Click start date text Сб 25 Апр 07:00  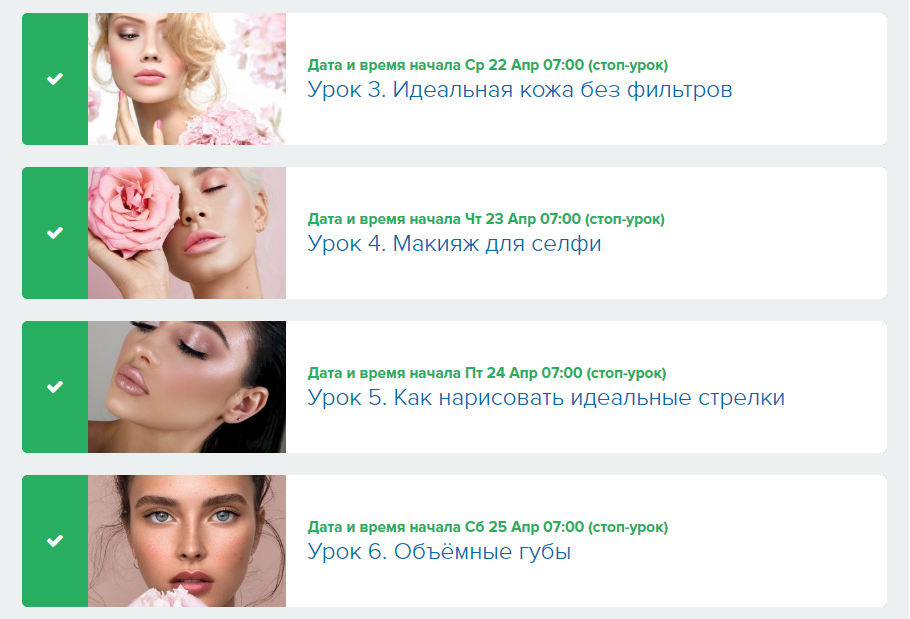[524, 527]
